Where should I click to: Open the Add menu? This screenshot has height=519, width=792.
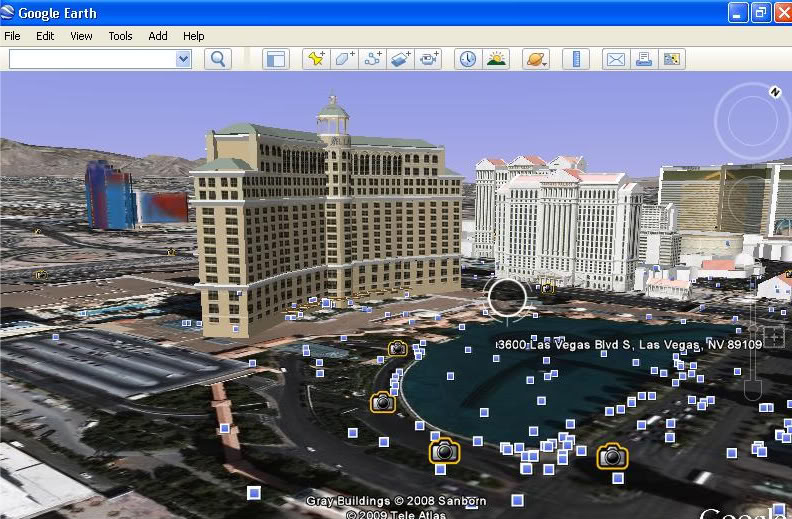point(158,36)
